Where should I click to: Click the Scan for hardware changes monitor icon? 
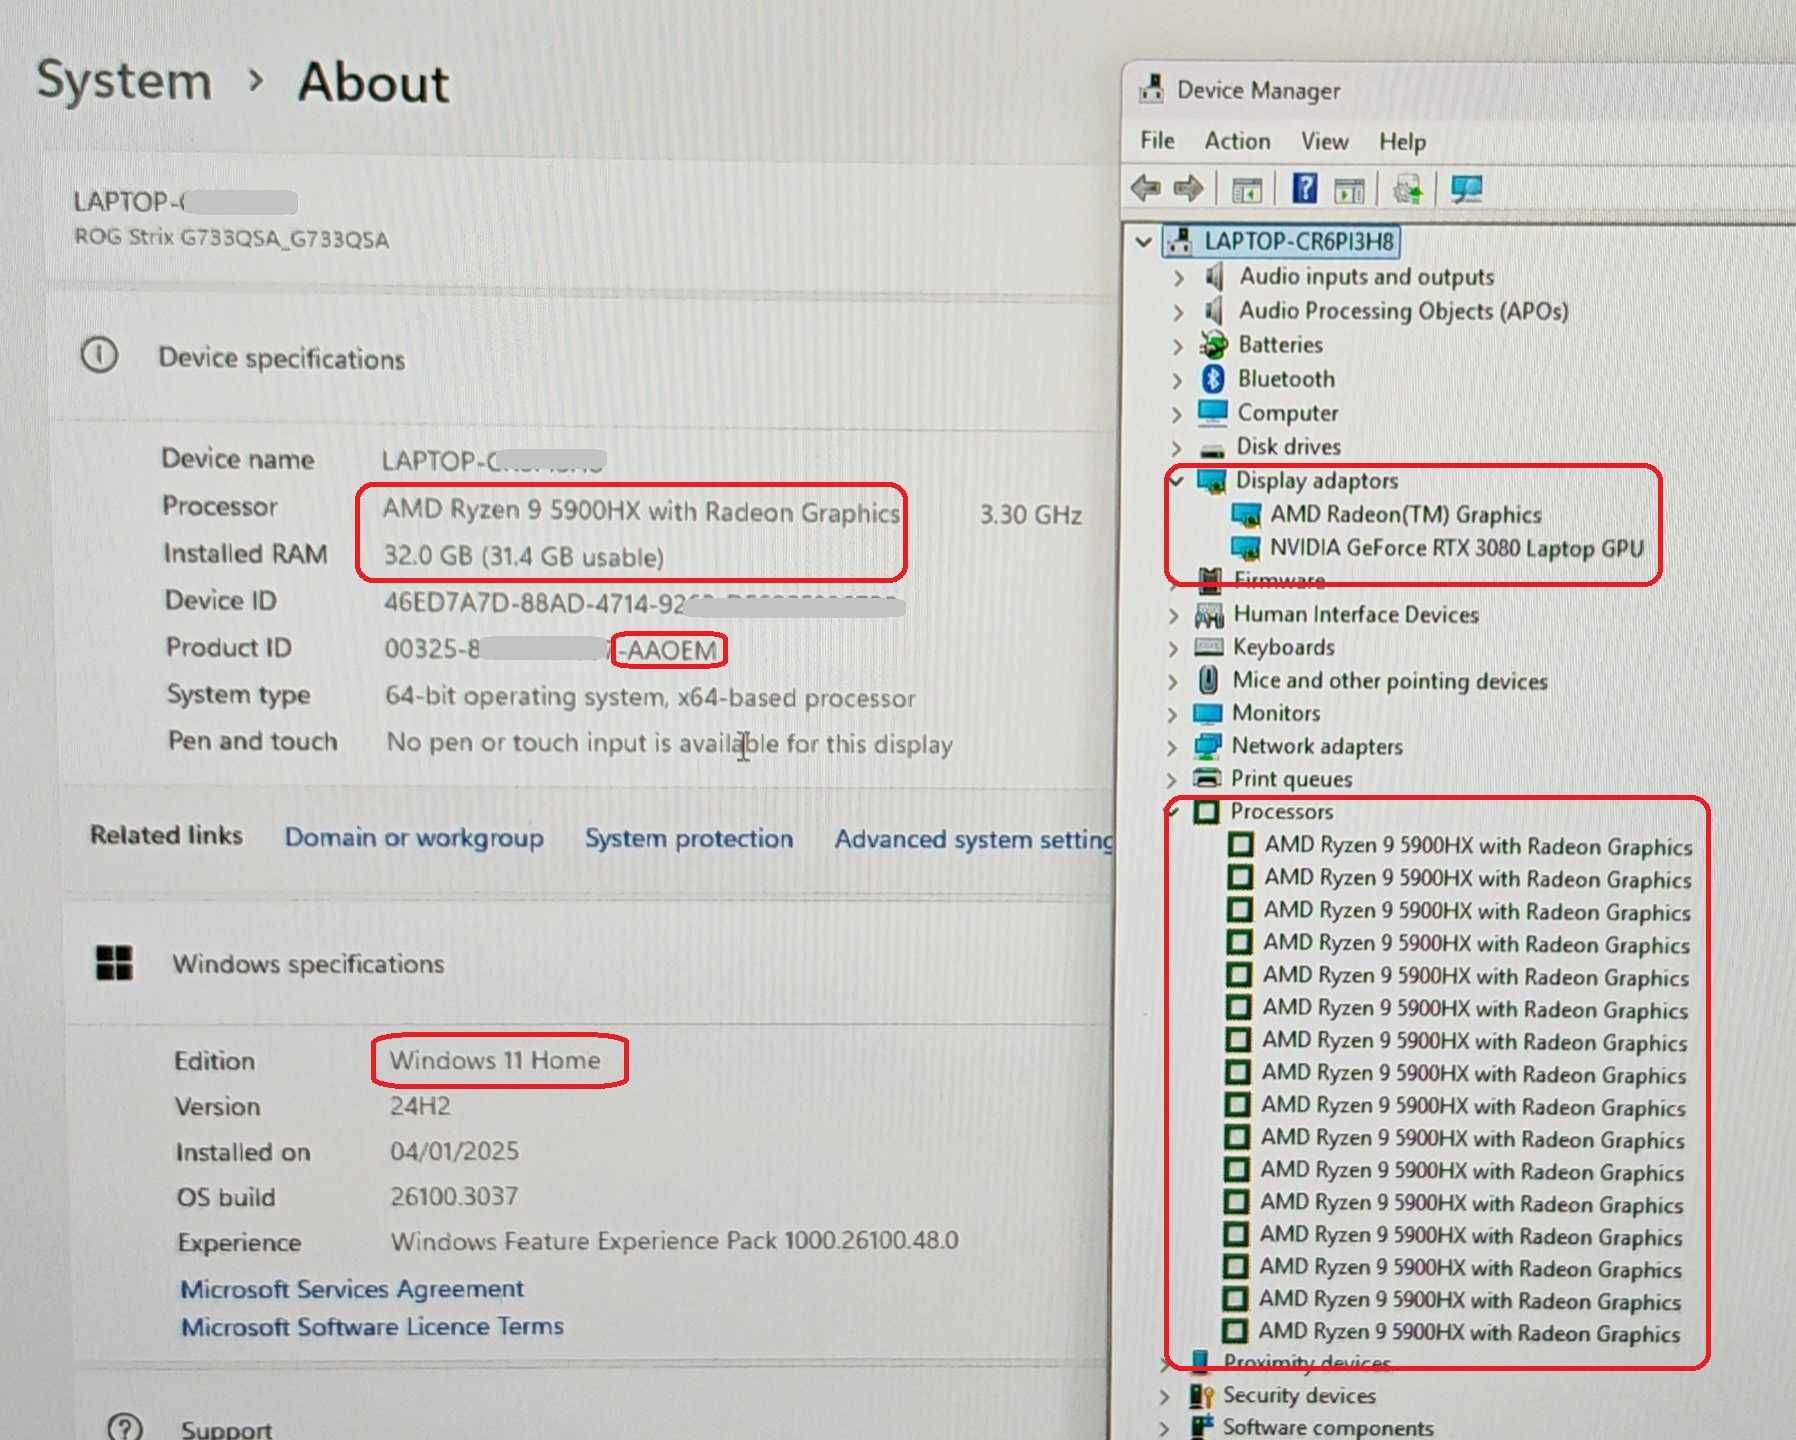(x=1467, y=189)
